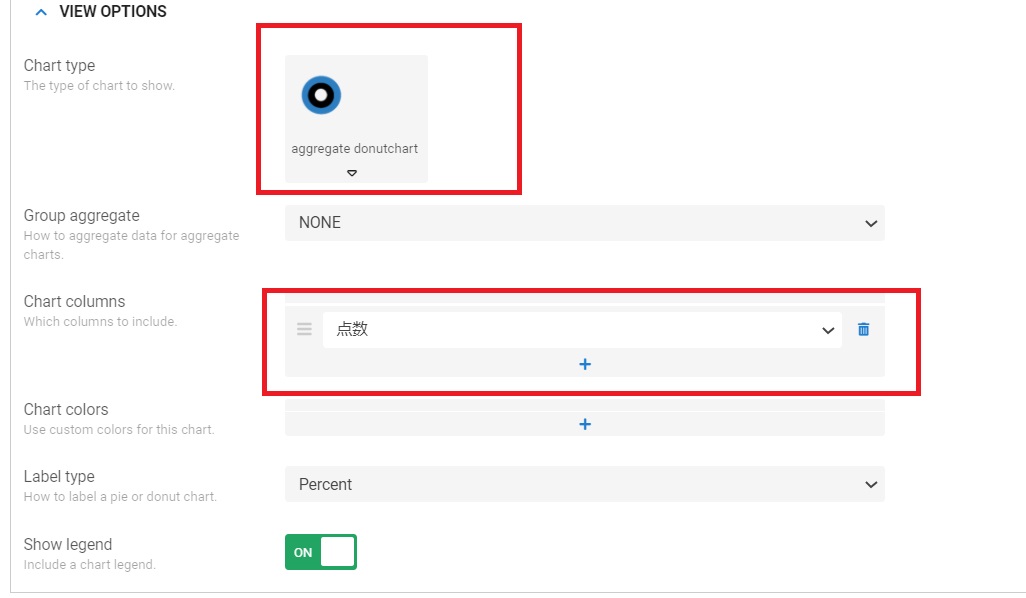
Task: Click 'How to aggregate data' description text
Action: (132, 245)
